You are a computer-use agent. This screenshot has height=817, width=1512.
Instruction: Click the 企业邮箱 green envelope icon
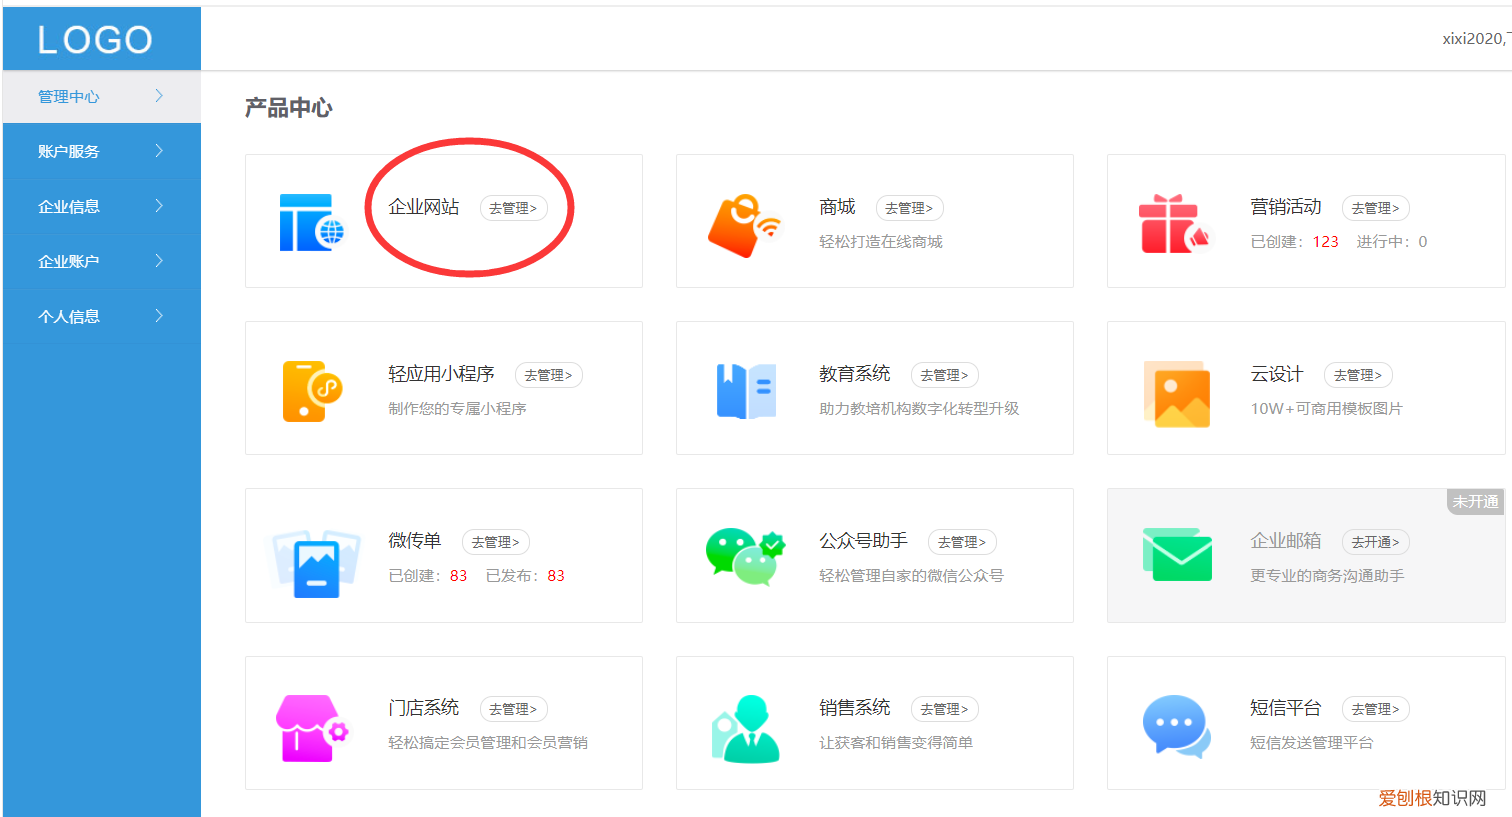tap(1177, 555)
